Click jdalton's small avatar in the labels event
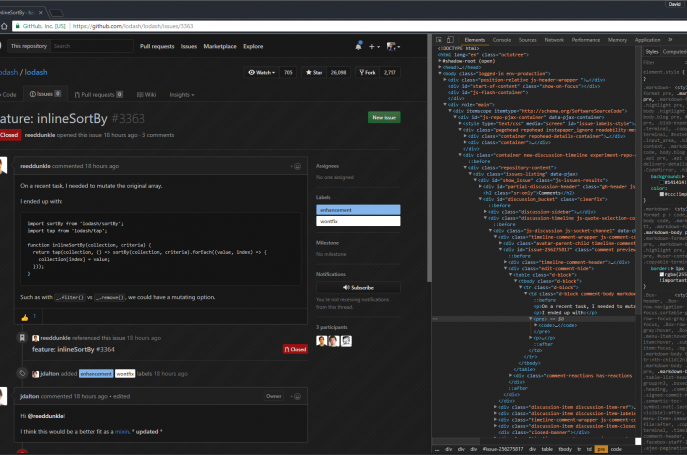This screenshot has width=687, height=455. 35,374
